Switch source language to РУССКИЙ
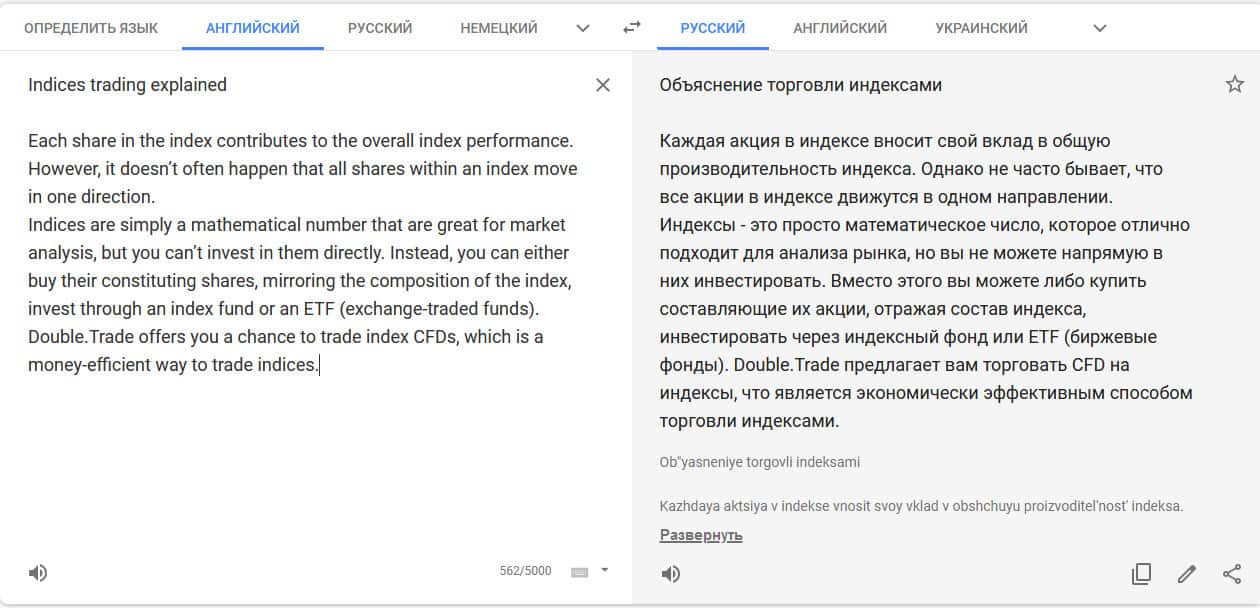Image resolution: width=1260 pixels, height=608 pixels. 380,28
